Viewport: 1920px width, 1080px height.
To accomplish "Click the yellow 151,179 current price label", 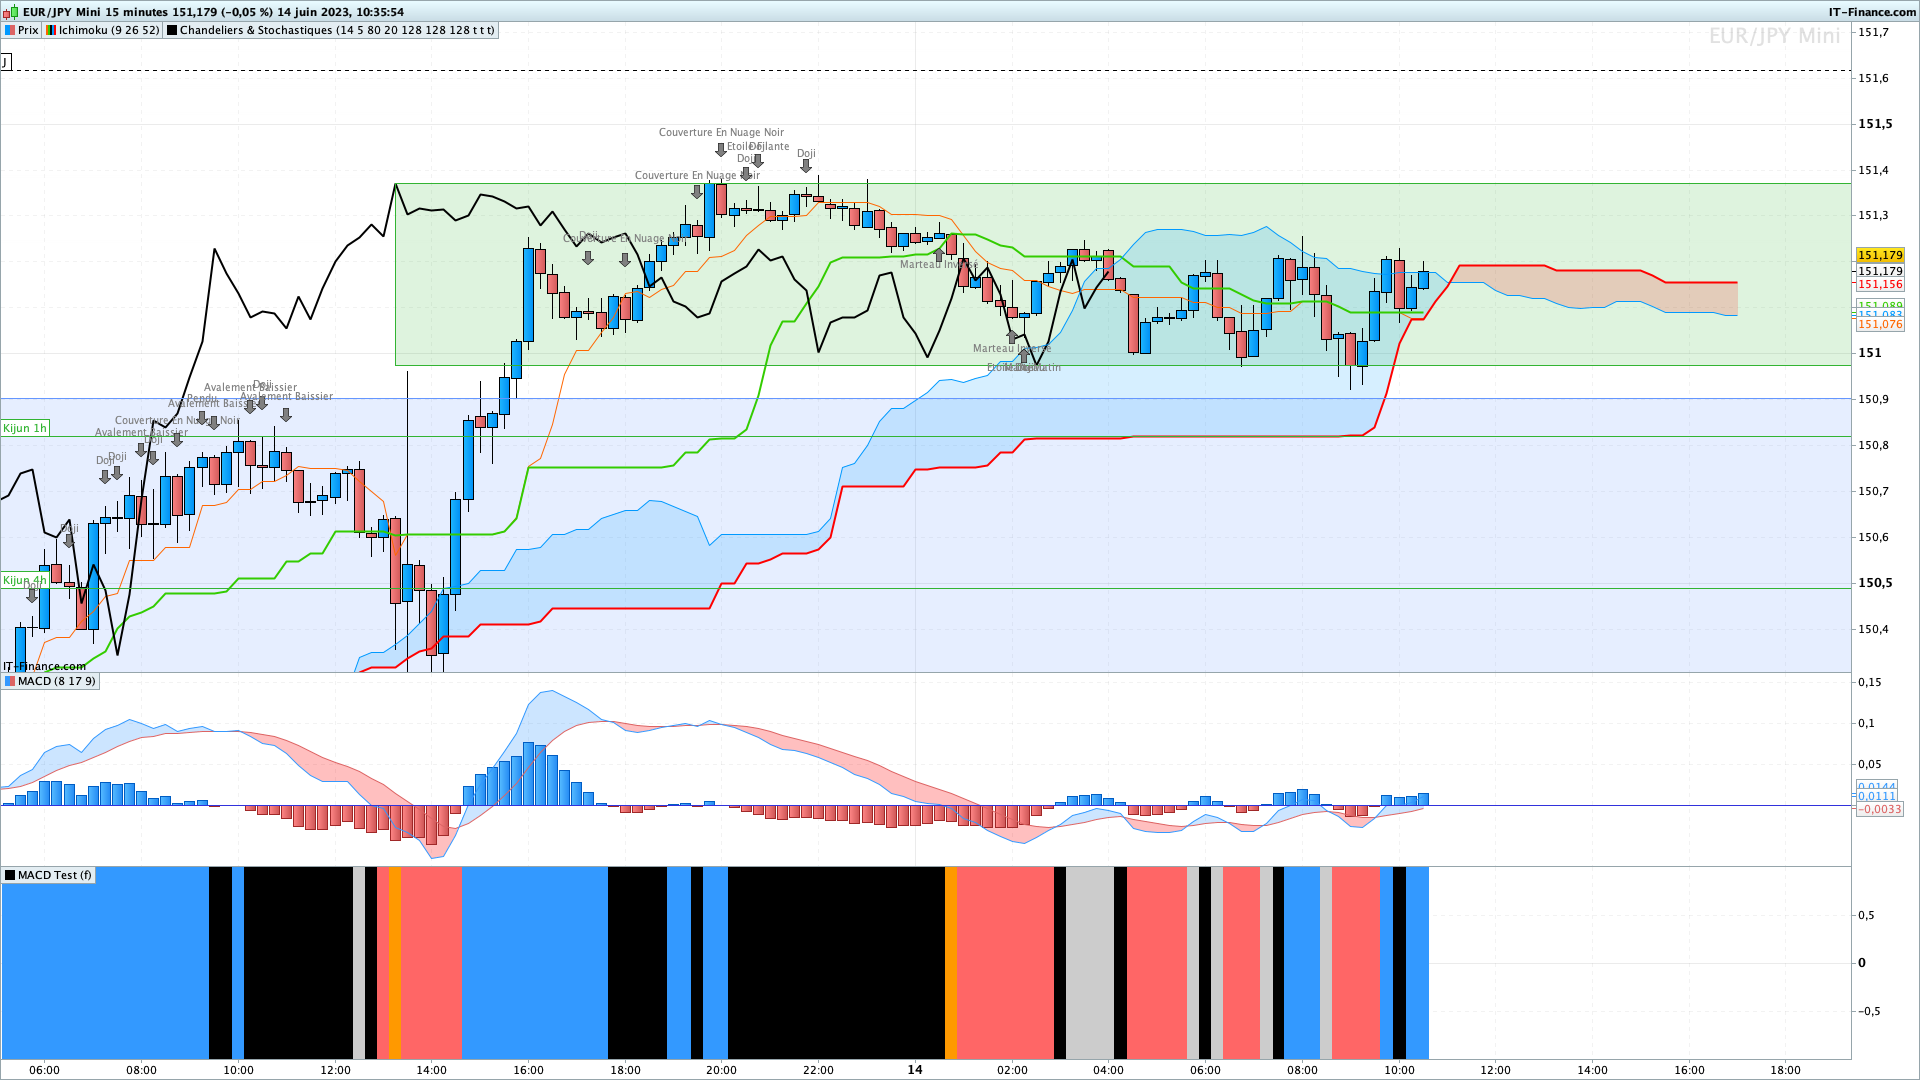I will 1880,256.
